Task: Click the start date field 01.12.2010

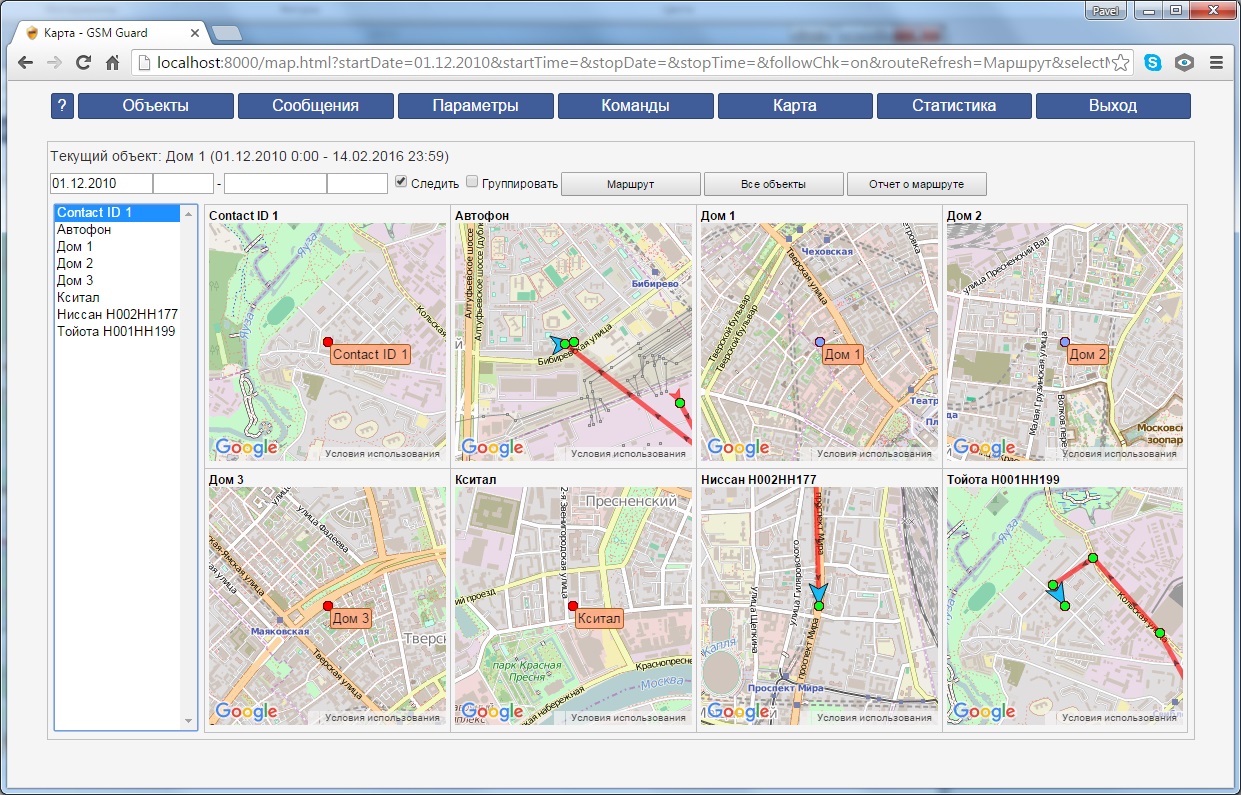Action: 101,184
